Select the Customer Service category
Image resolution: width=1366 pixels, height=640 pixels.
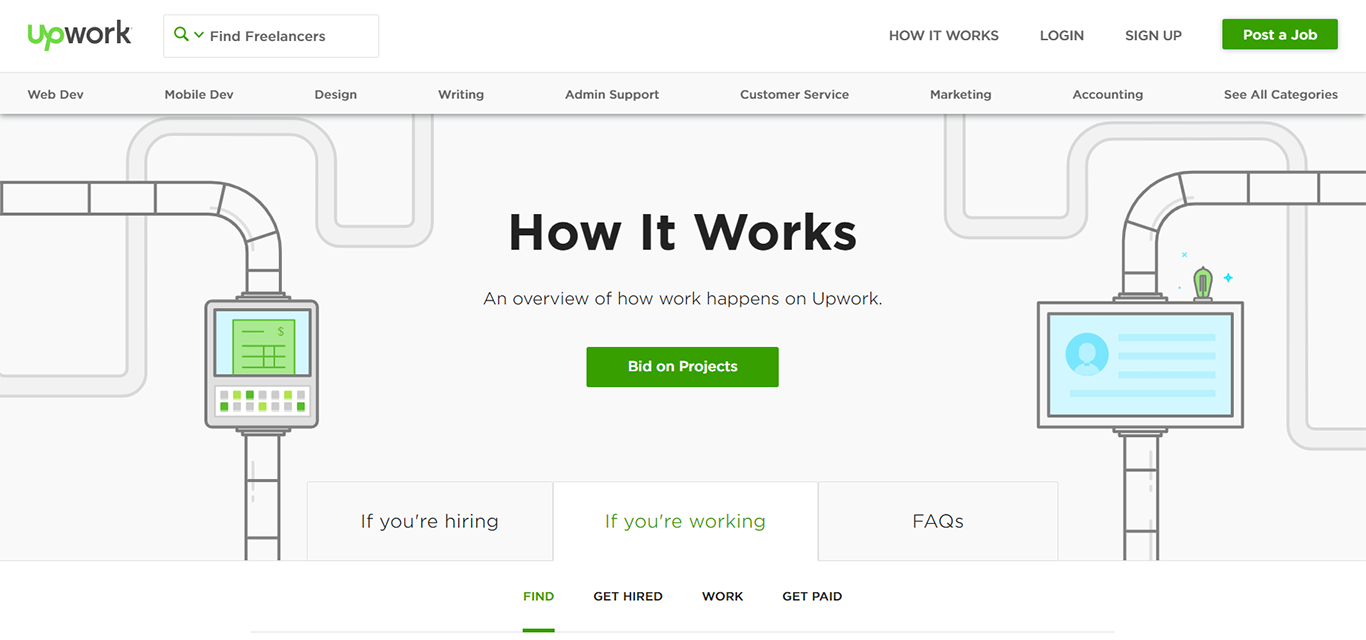coord(794,94)
